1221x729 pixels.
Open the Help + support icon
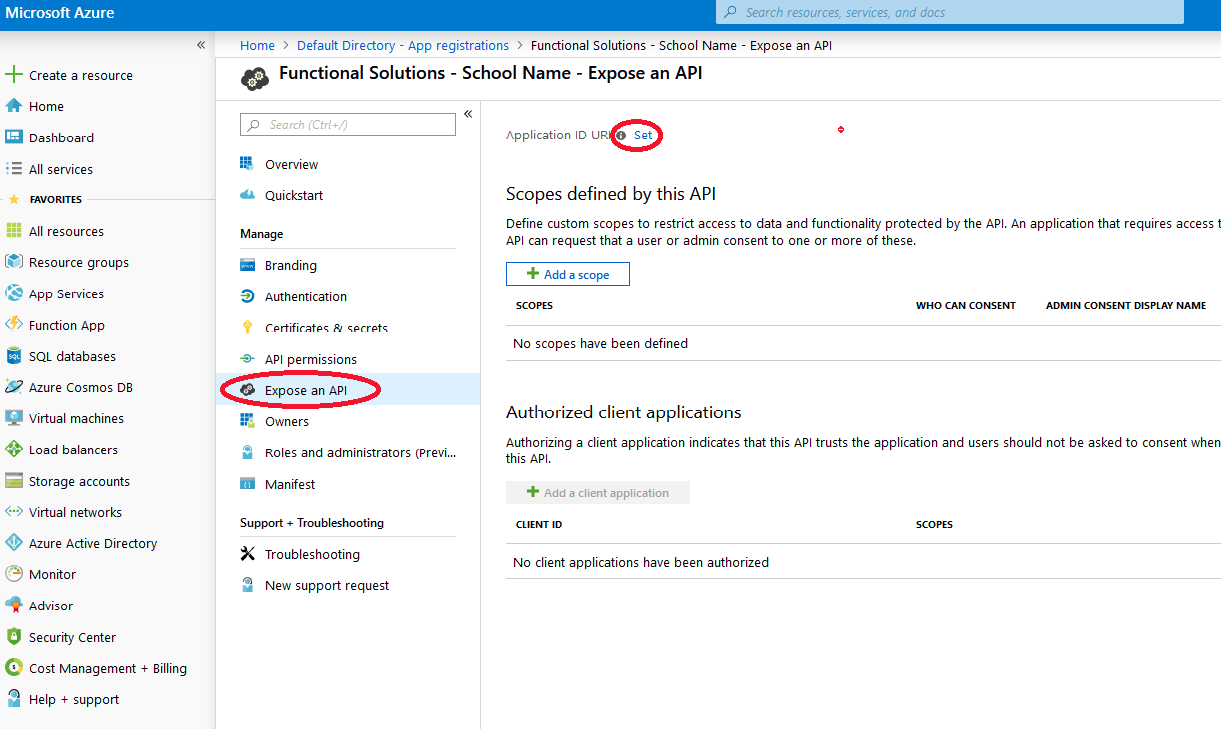tap(14, 699)
